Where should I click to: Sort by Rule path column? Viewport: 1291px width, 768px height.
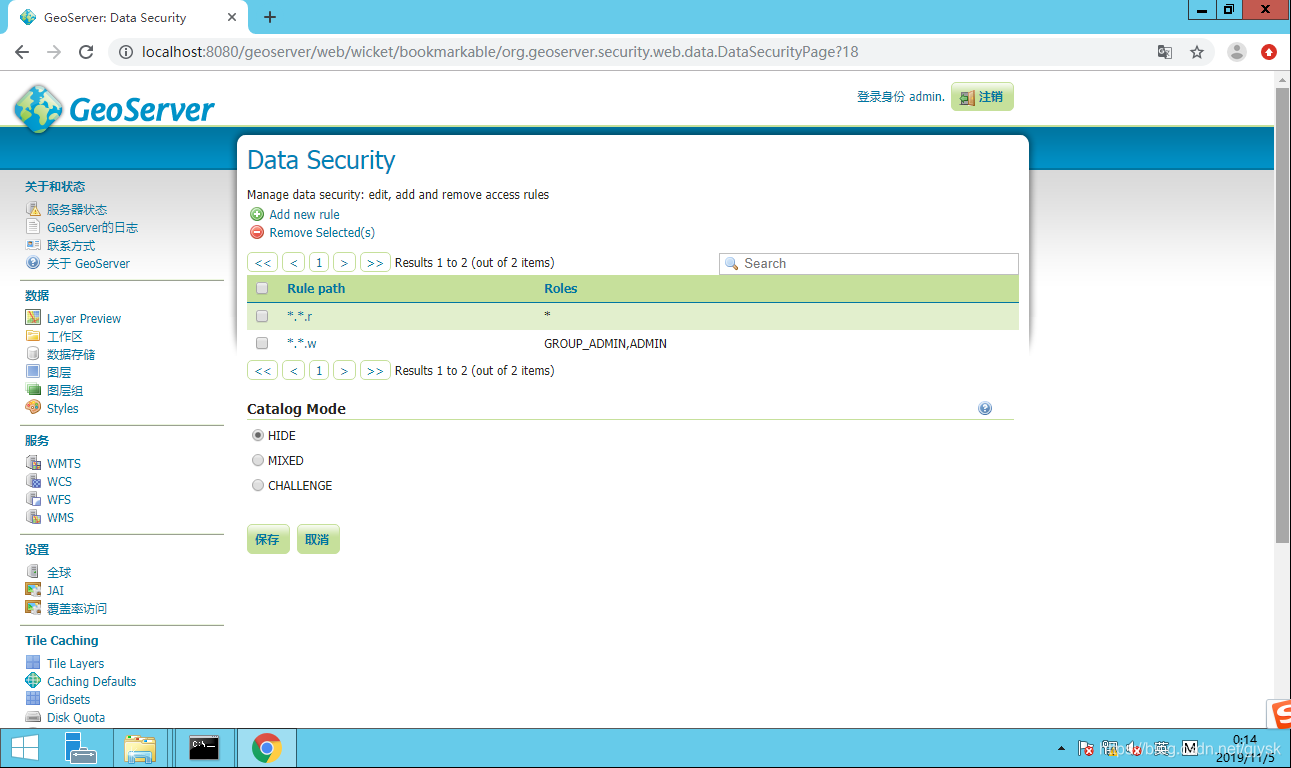point(316,289)
